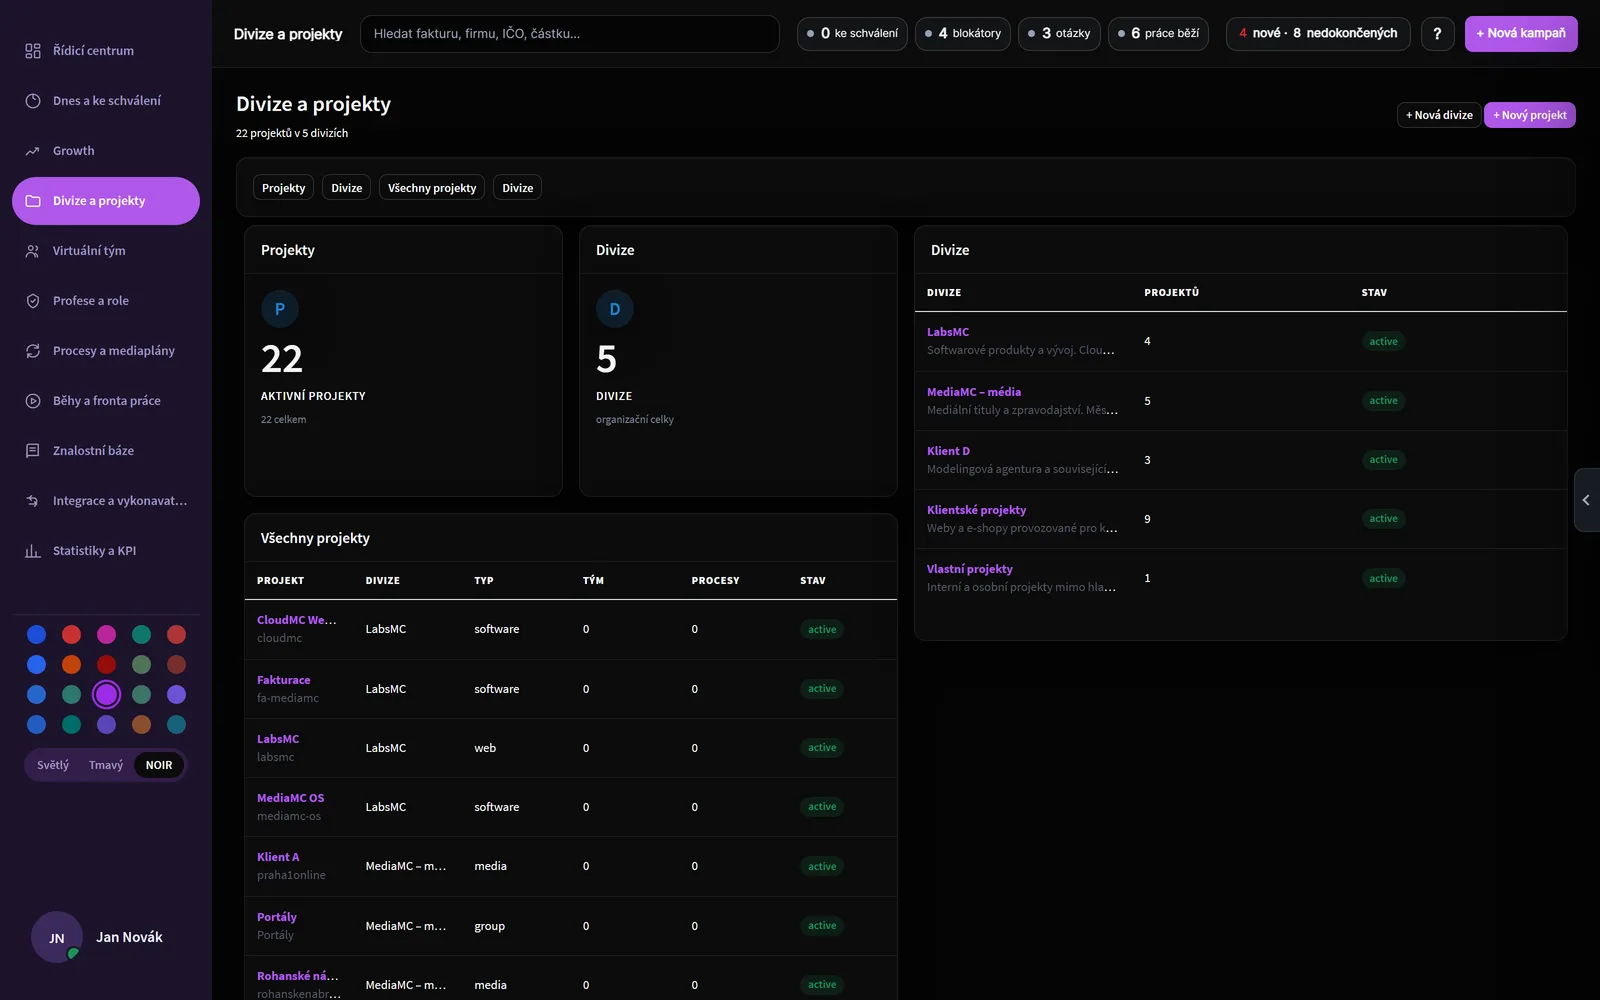Click the Nová kampaň button
This screenshot has height=1000, width=1600.
pyautogui.click(x=1521, y=34)
